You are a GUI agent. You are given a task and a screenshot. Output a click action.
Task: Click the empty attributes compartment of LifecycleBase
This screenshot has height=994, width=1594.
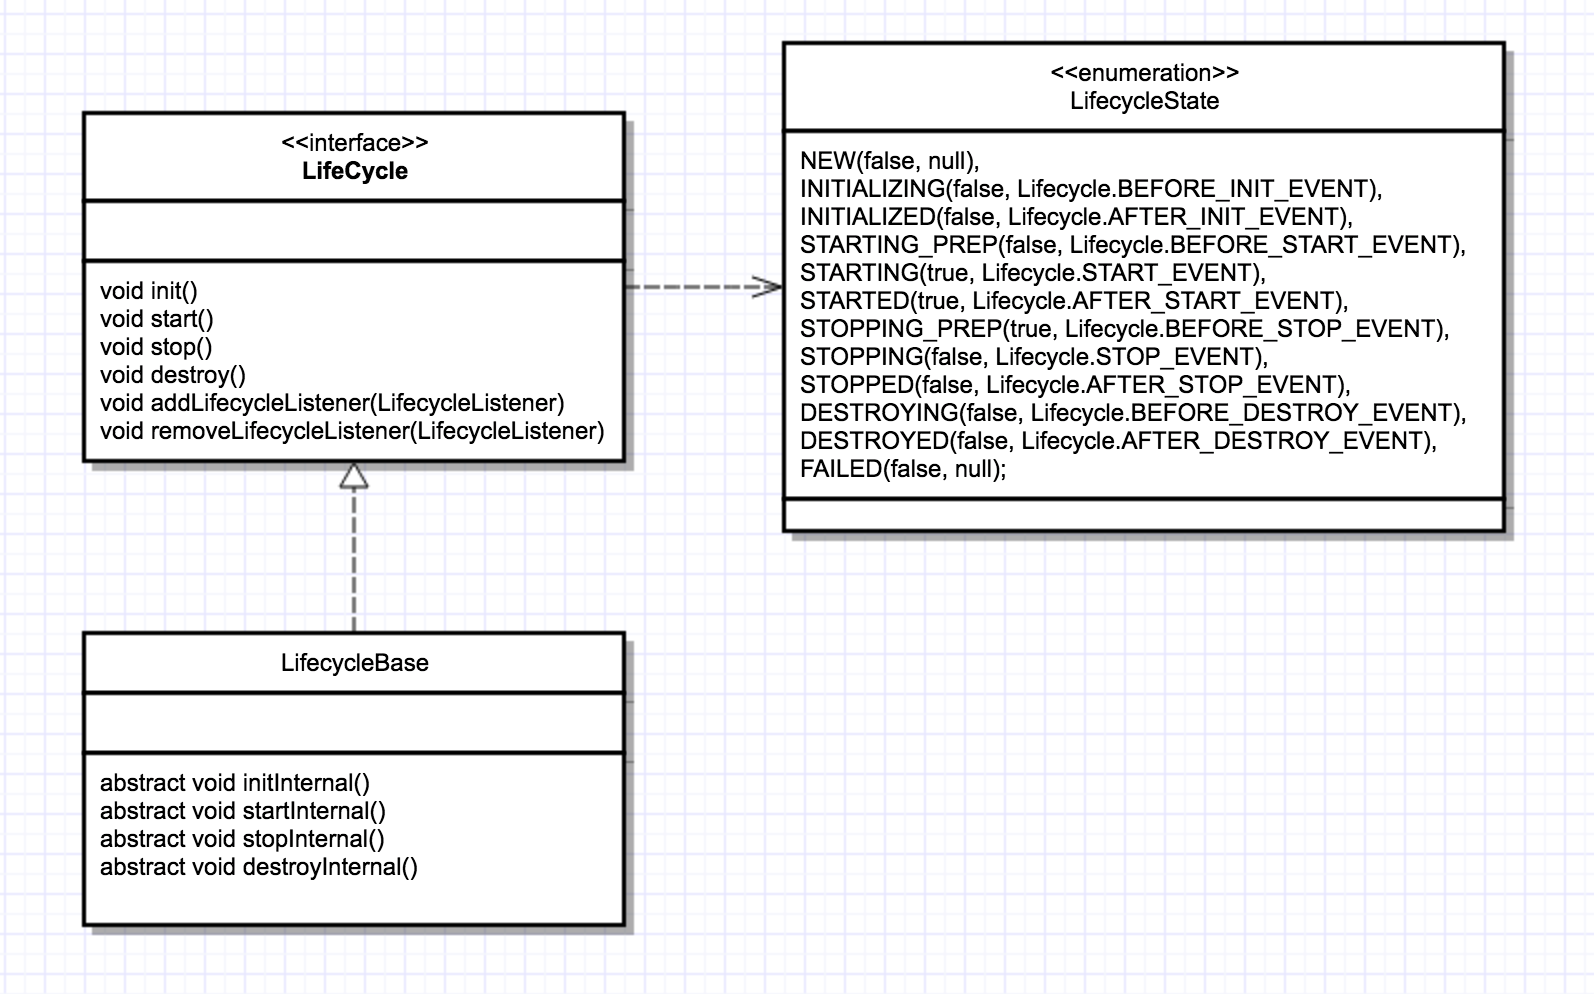(354, 723)
